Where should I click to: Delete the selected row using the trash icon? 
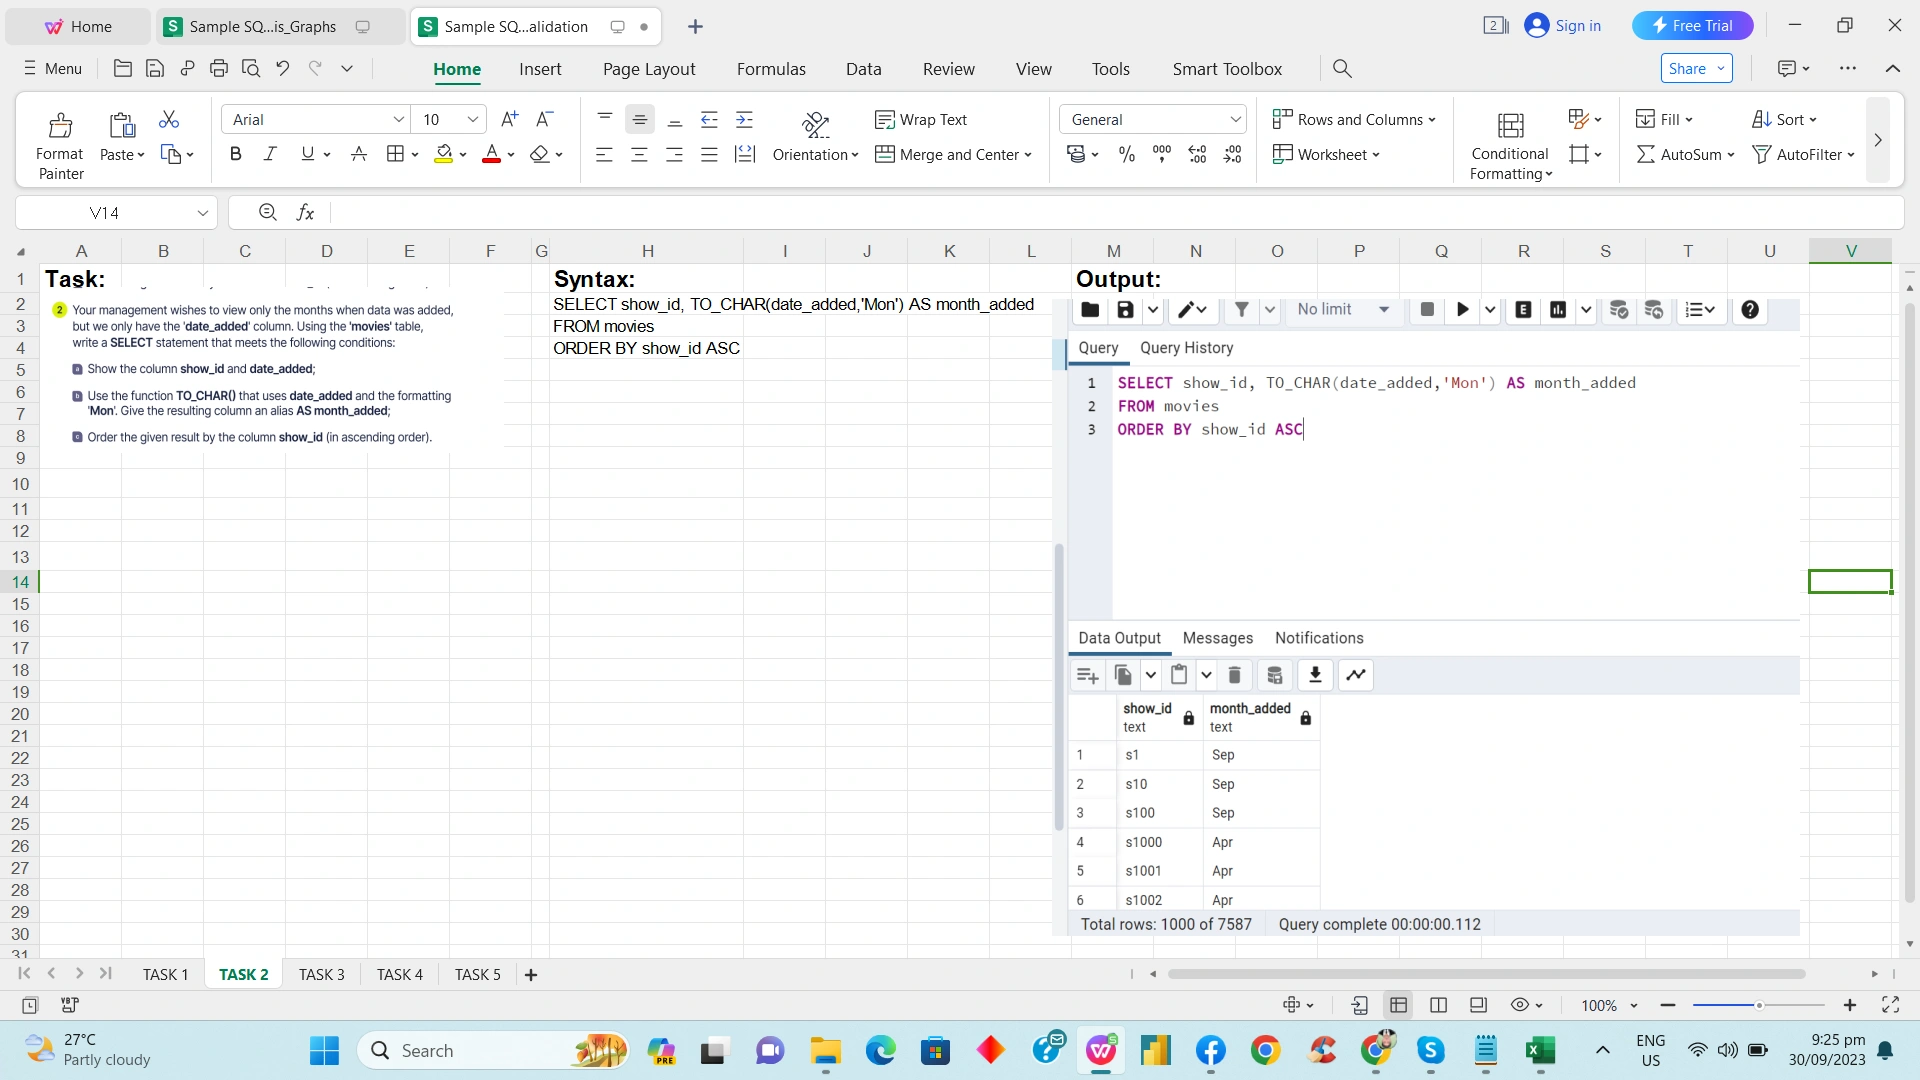[1234, 675]
